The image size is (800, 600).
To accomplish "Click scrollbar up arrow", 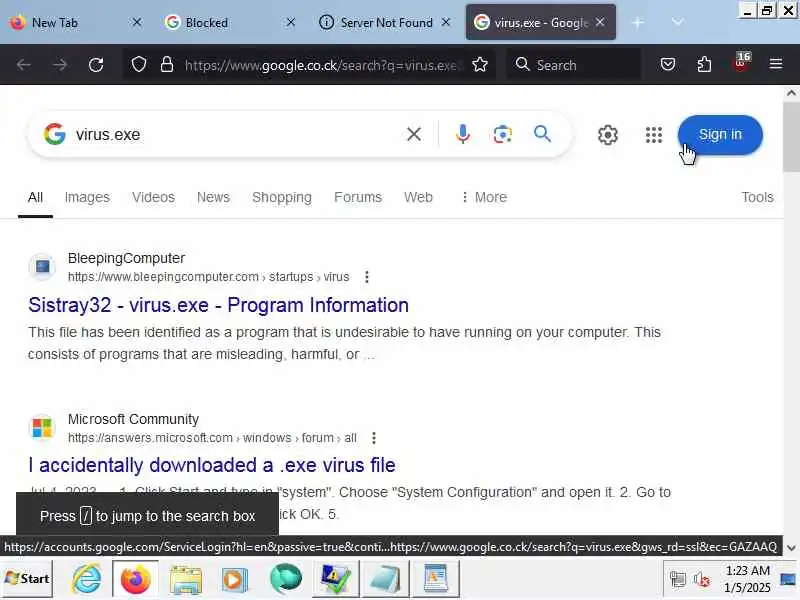I will pyautogui.click(x=791, y=93).
